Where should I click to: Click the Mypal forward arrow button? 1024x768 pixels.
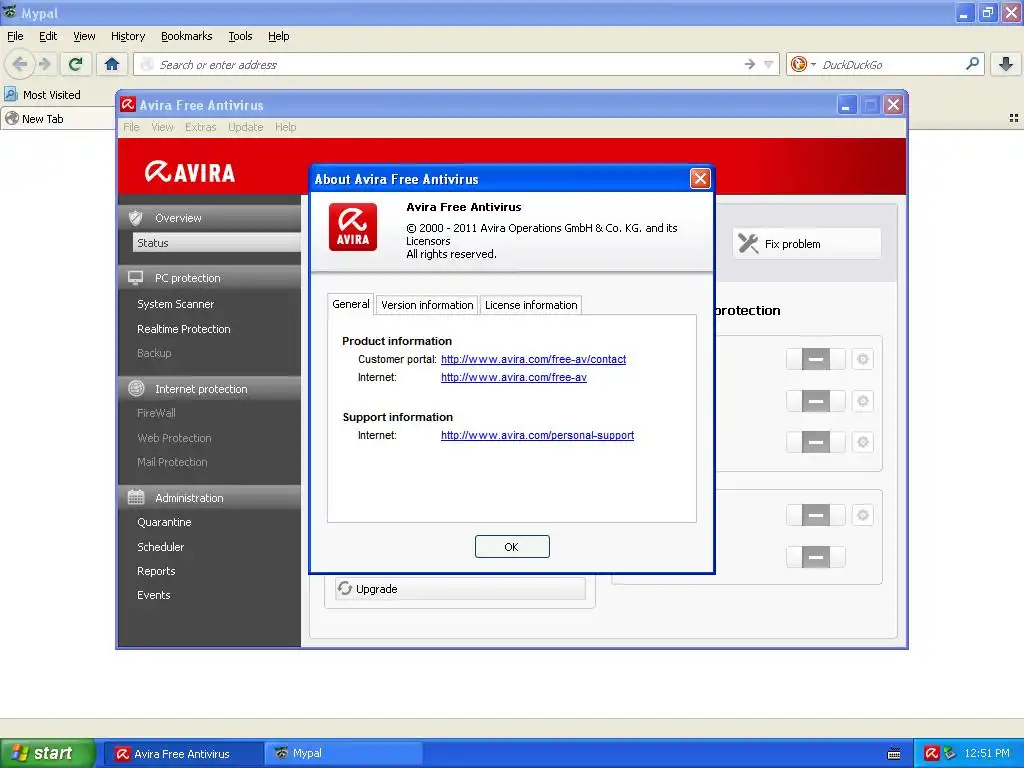click(44, 64)
